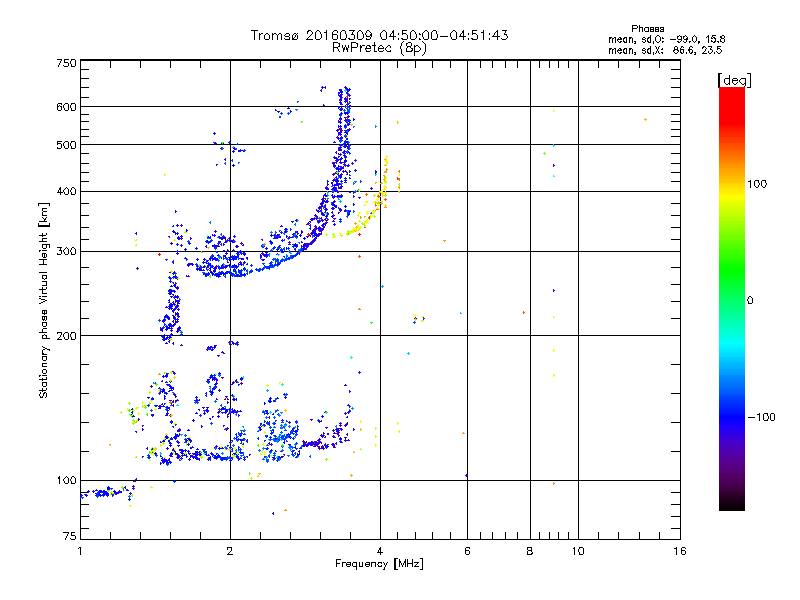Click the y-axis tick value '600'
The height and width of the screenshot is (600, 800).
tap(66, 107)
